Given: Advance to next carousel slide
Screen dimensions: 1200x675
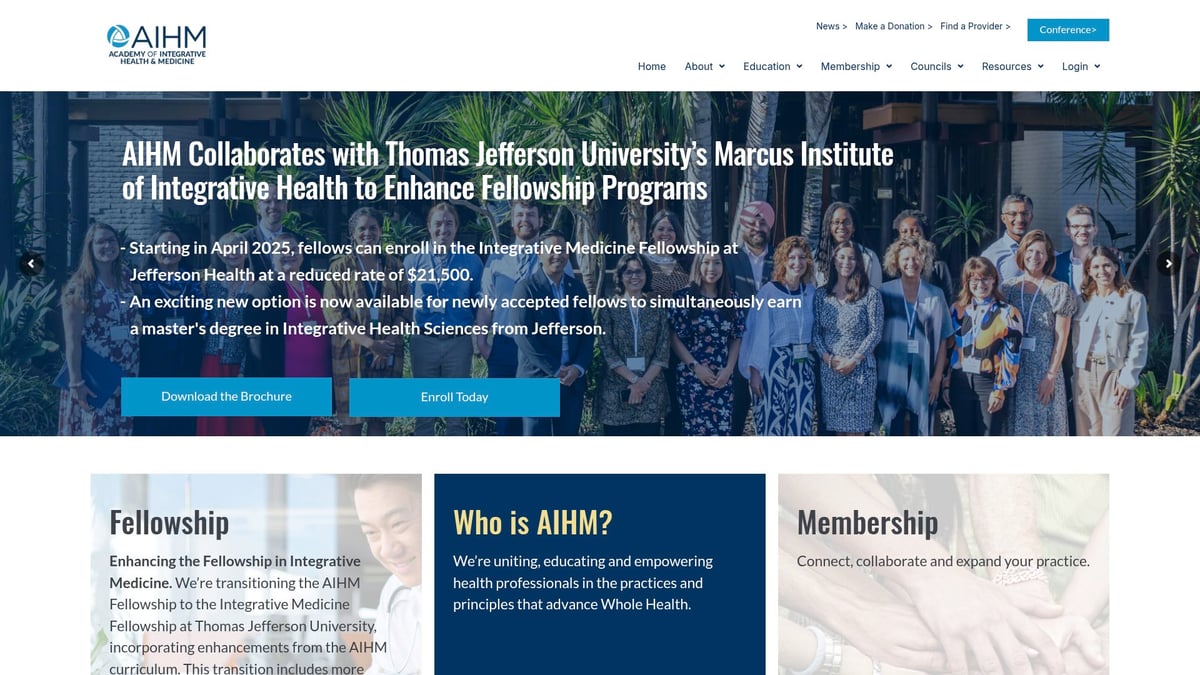Looking at the screenshot, I should [1168, 264].
